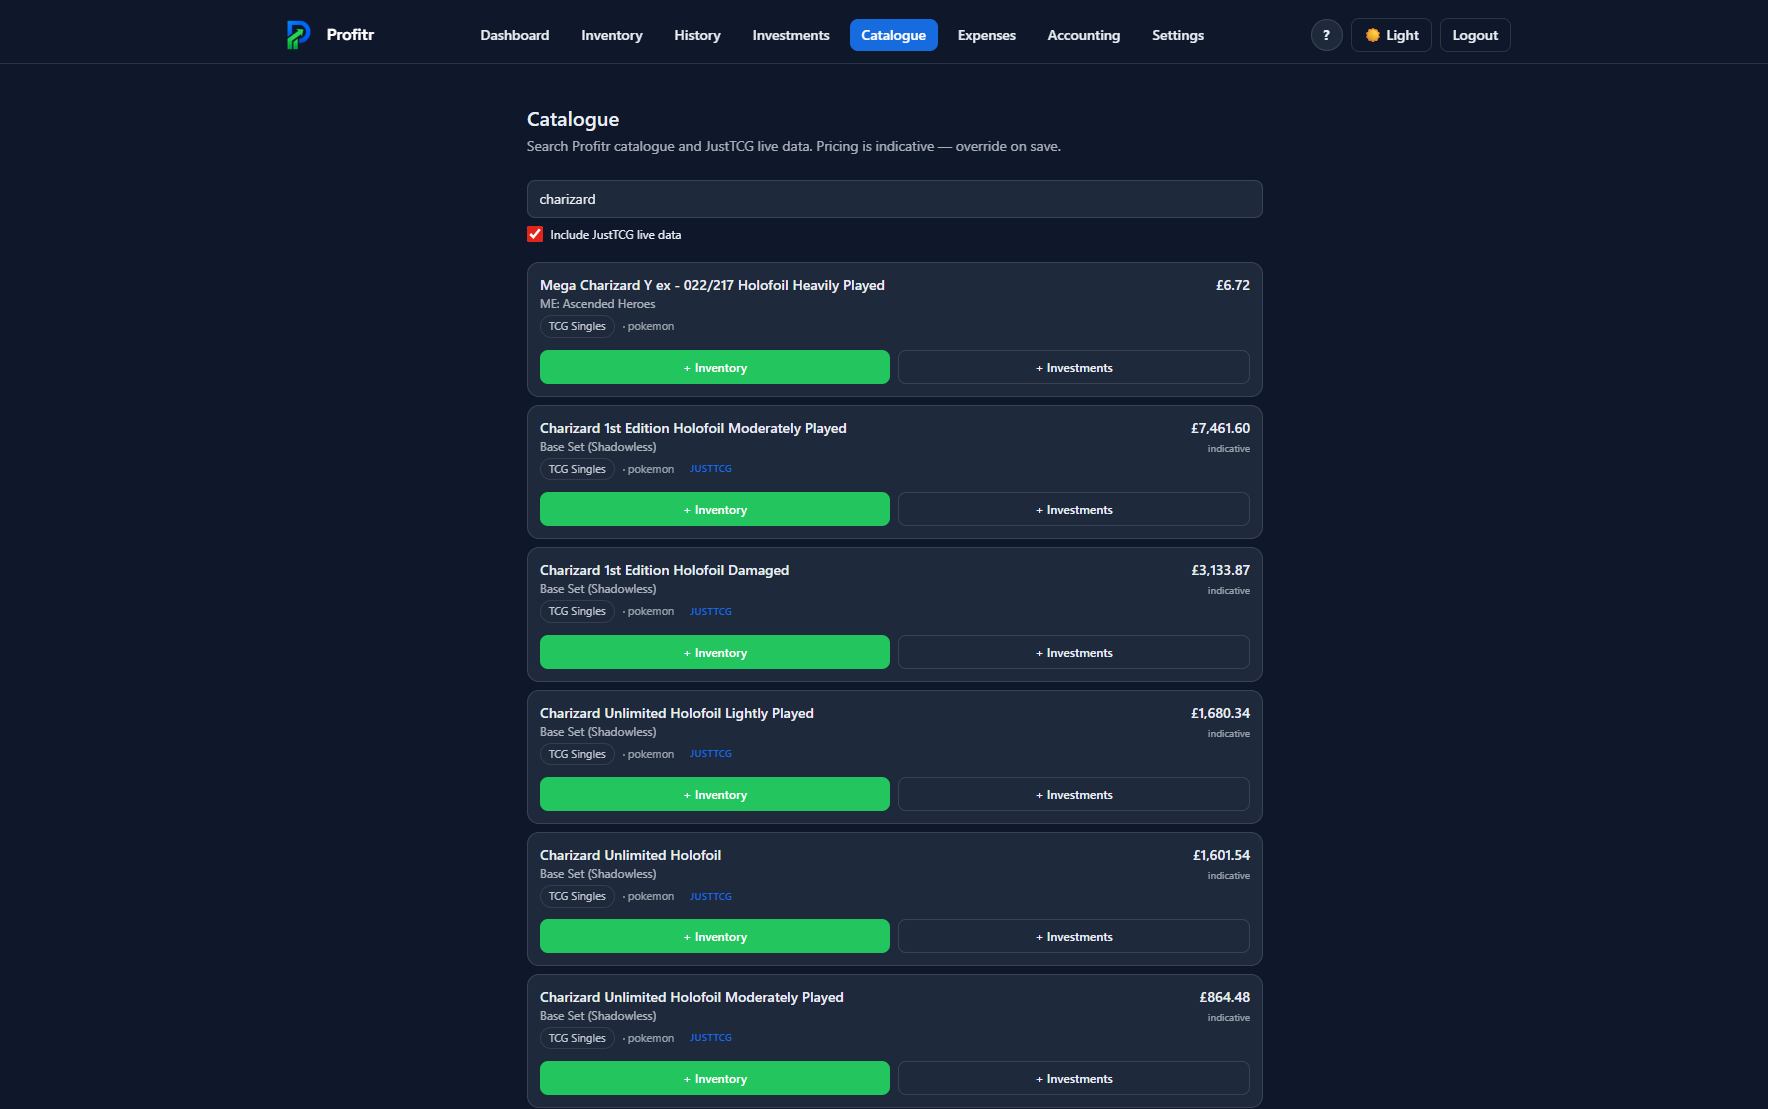
Task: Click the £6.72 price value
Action: pos(1233,285)
